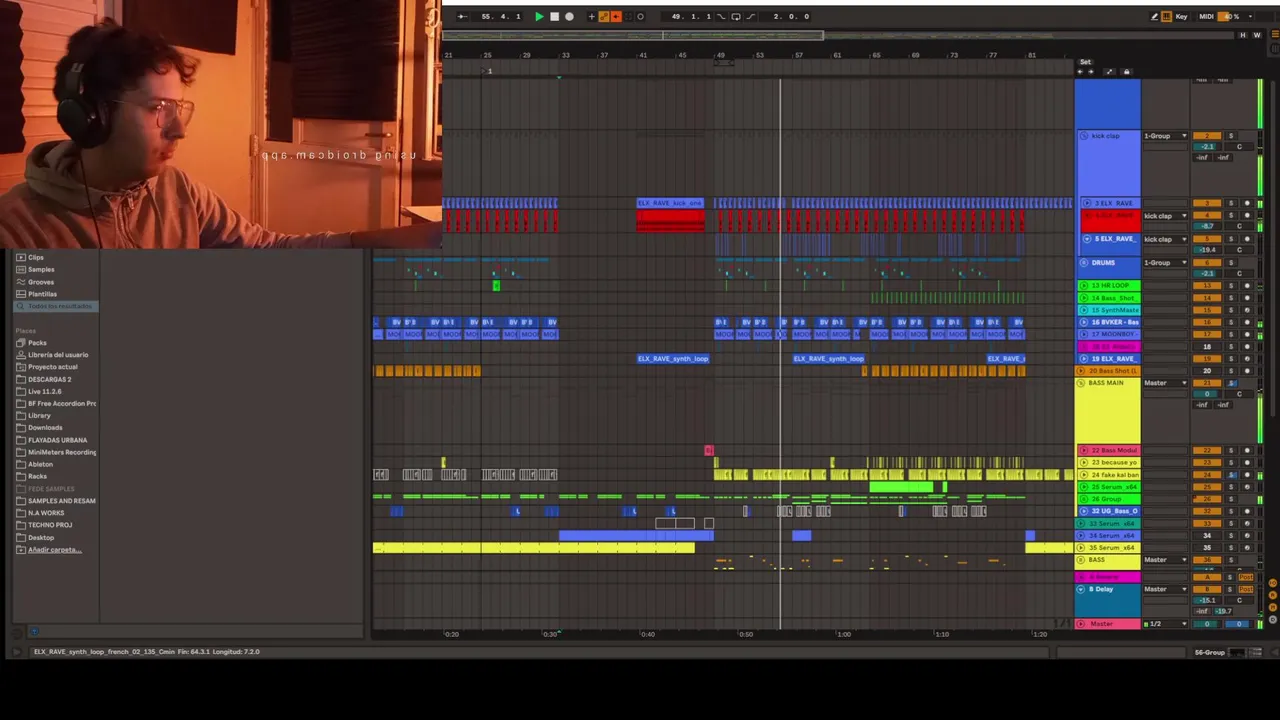Fold the BASS MAIN group track

1081,383
